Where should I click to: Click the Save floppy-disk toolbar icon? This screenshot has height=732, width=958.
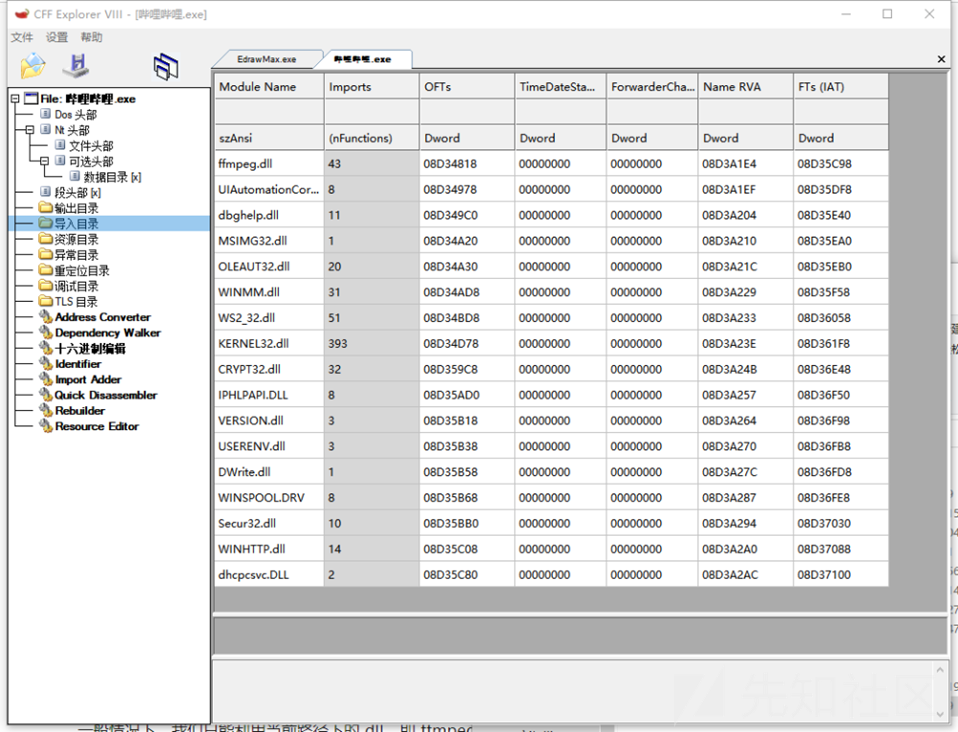(x=77, y=65)
